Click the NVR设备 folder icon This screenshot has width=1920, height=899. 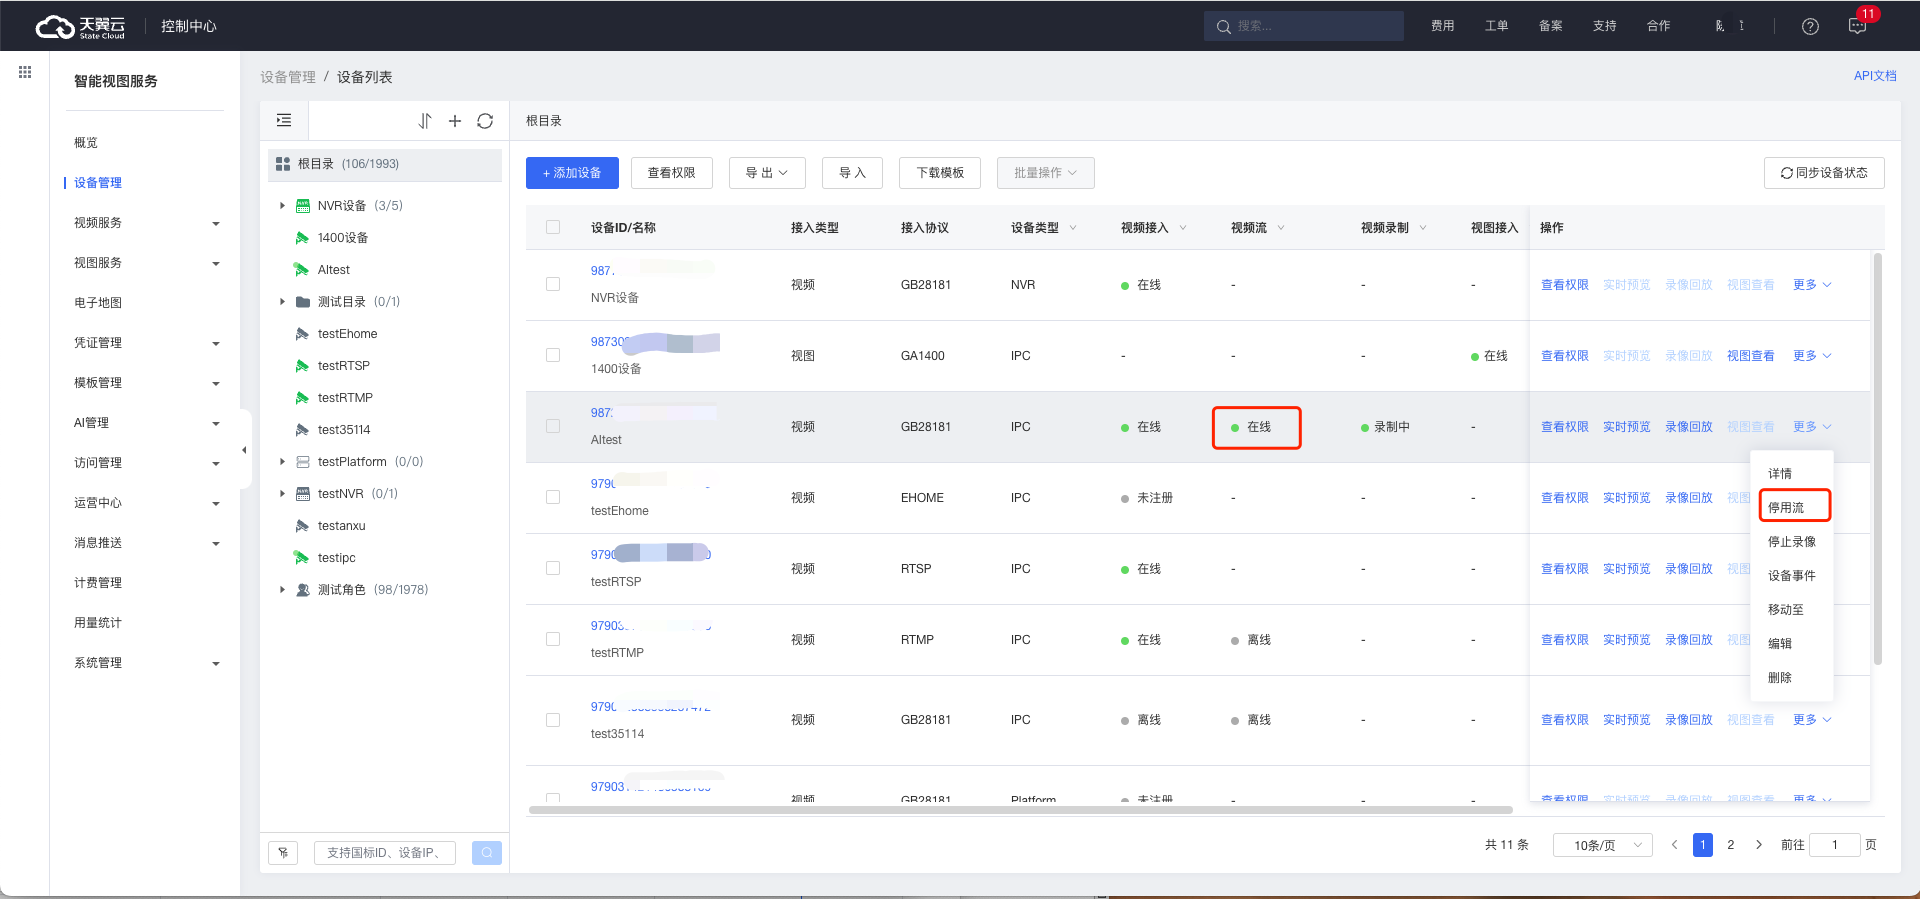click(x=303, y=206)
